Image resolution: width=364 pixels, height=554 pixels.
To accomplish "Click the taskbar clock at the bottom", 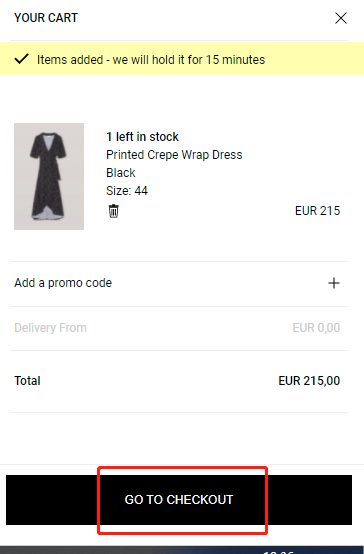I will pyautogui.click(x=279, y=551).
